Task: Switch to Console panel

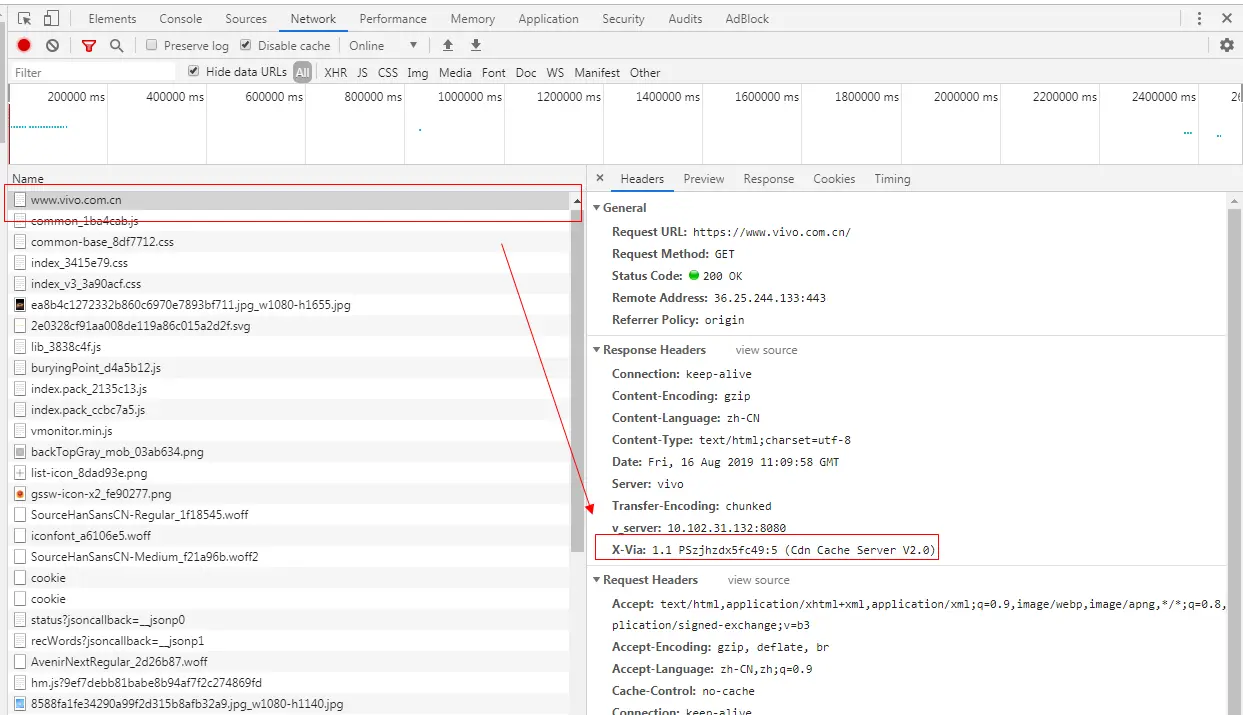Action: [181, 19]
